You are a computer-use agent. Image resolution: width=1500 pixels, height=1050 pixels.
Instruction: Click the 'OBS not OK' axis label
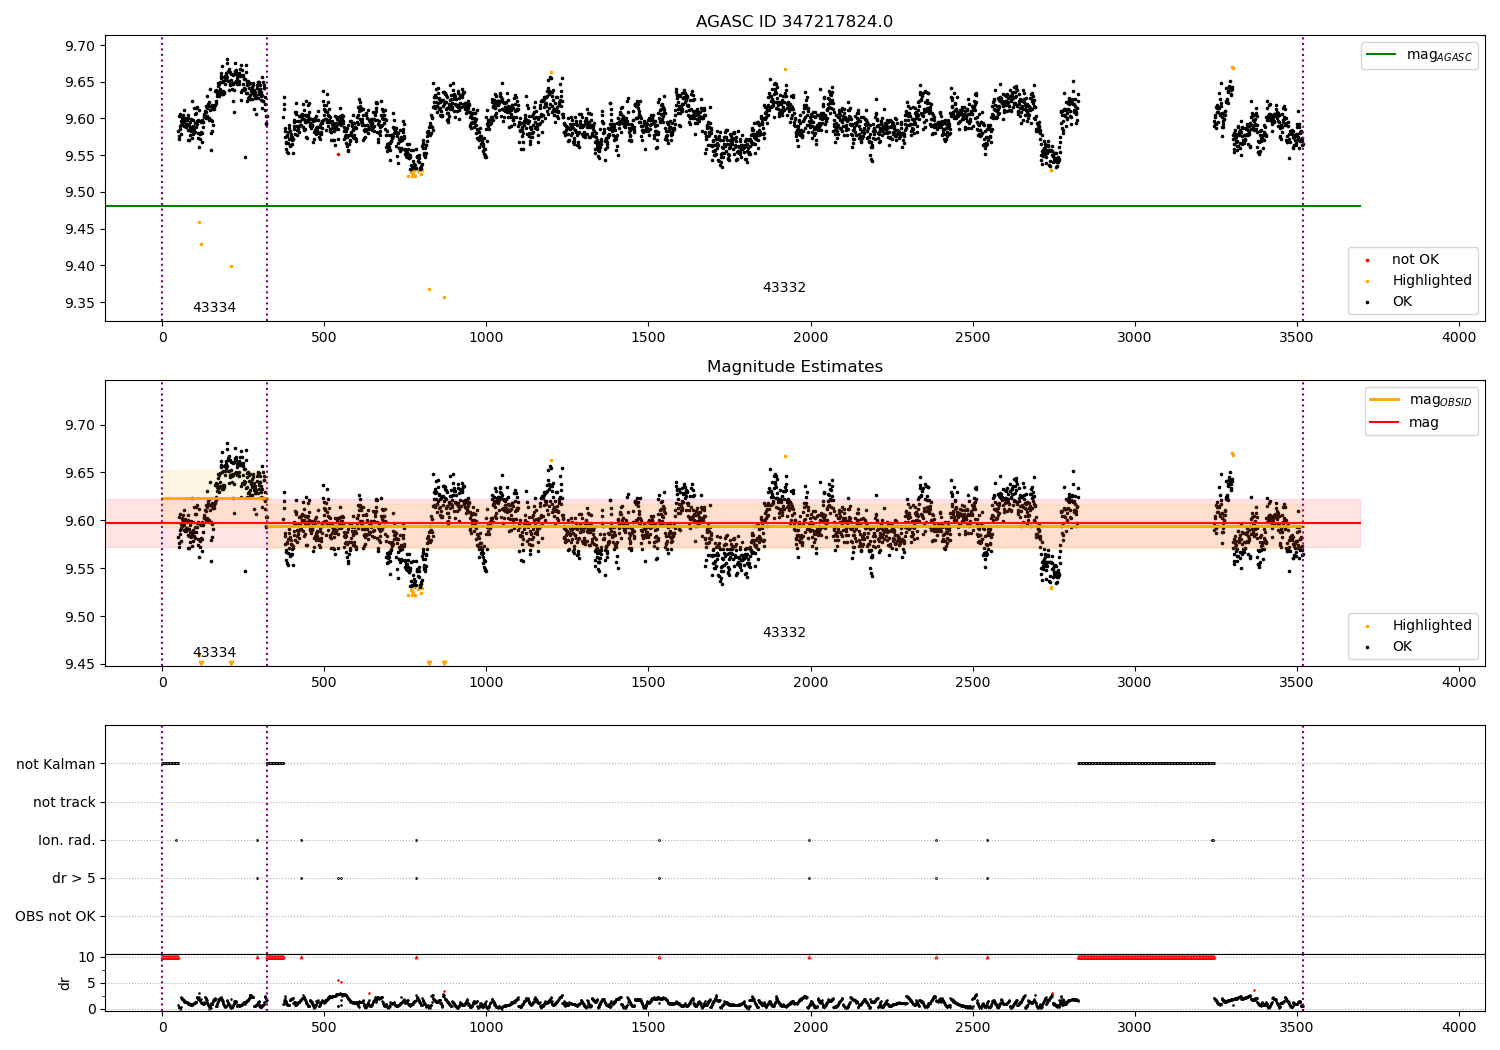[x=55, y=916]
